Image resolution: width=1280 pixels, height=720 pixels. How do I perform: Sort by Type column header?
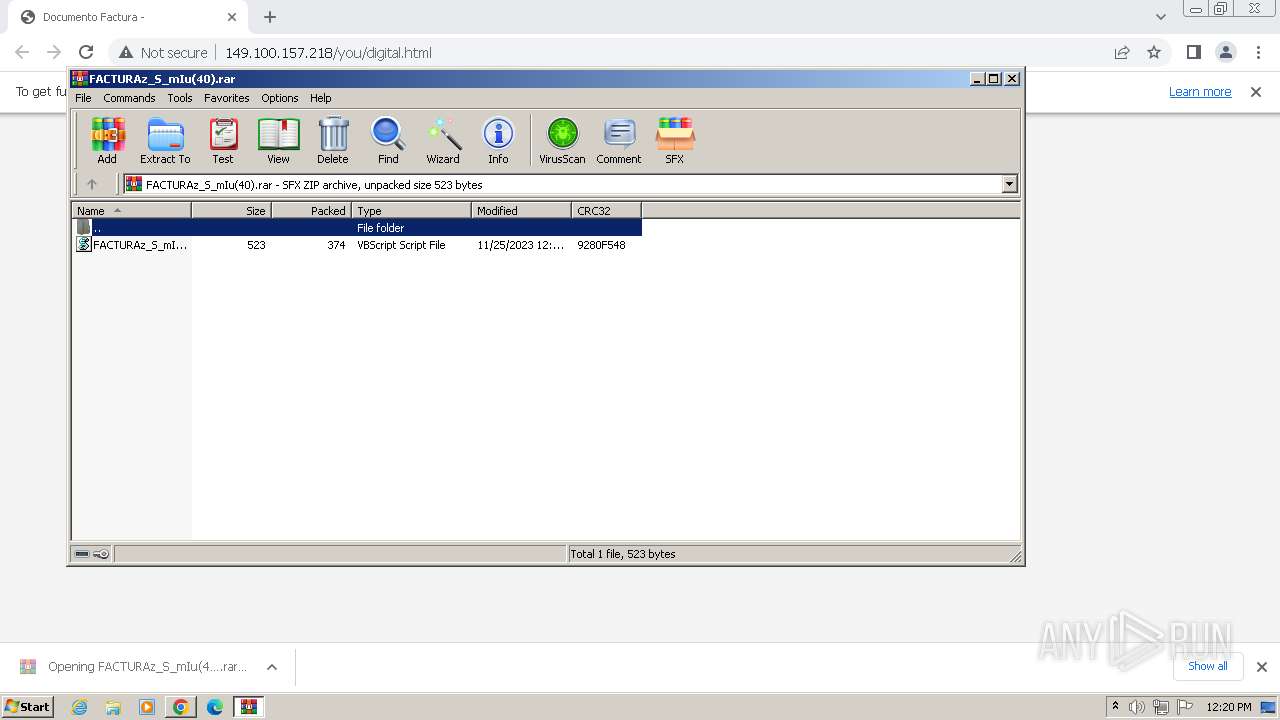(411, 210)
